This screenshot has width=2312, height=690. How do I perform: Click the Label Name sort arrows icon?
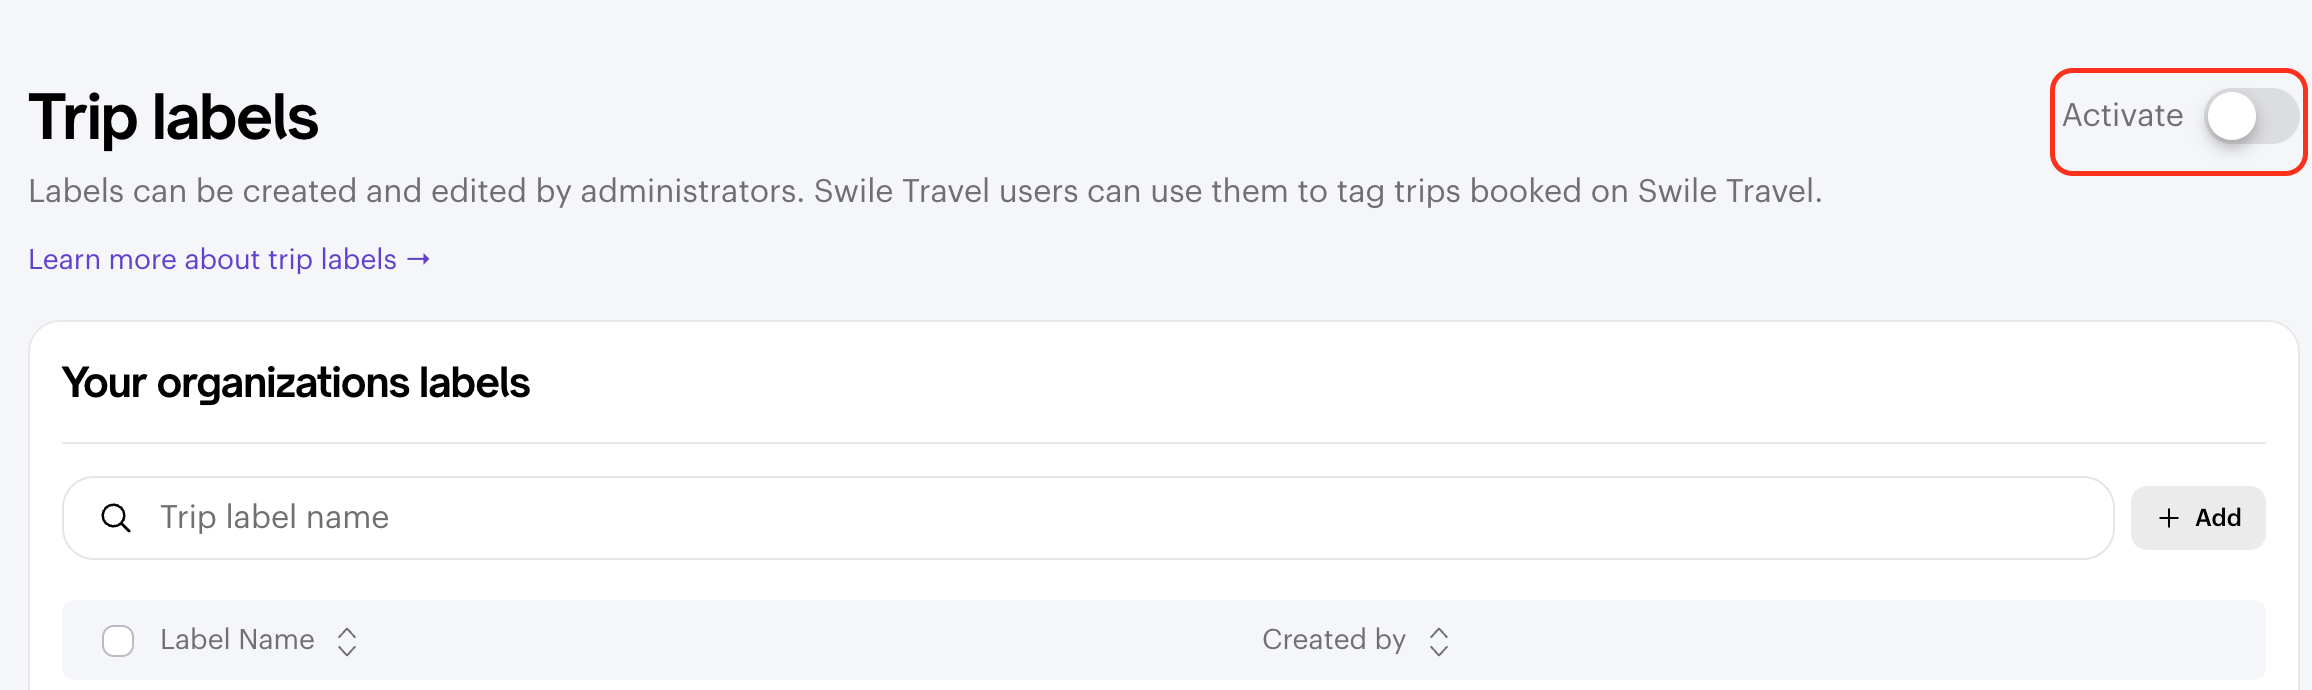(x=347, y=641)
